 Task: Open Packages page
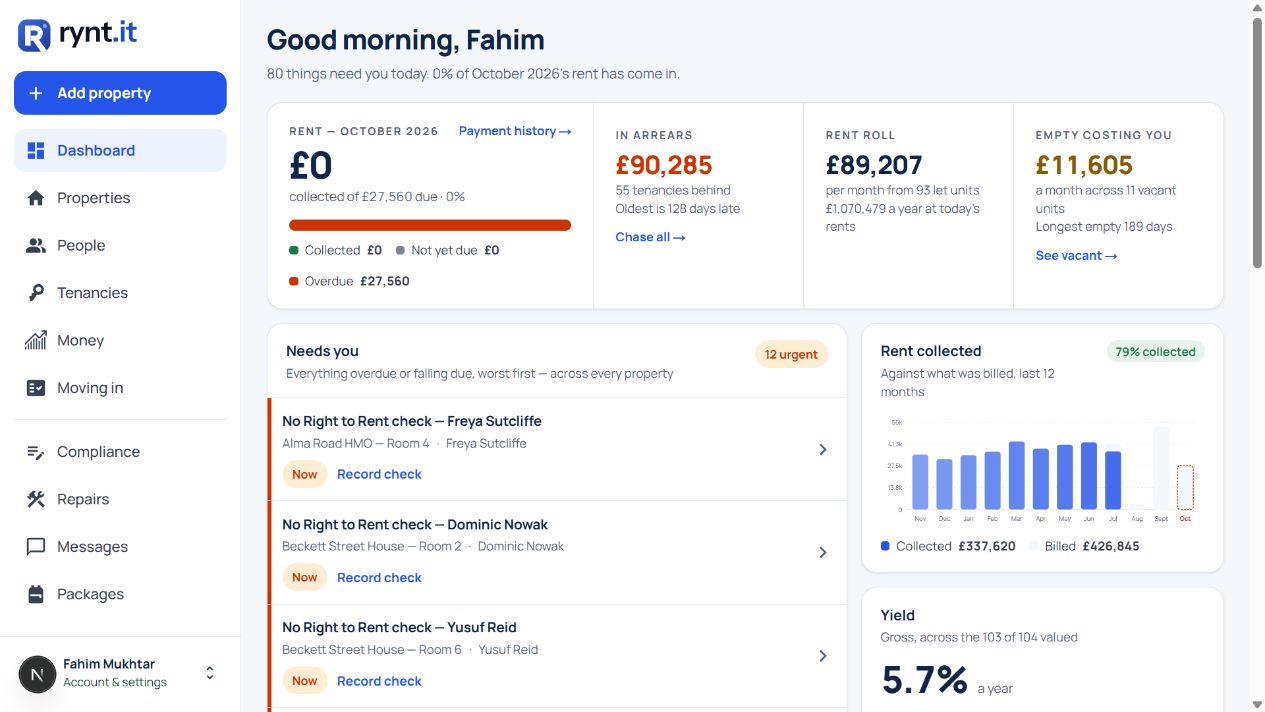click(120, 594)
